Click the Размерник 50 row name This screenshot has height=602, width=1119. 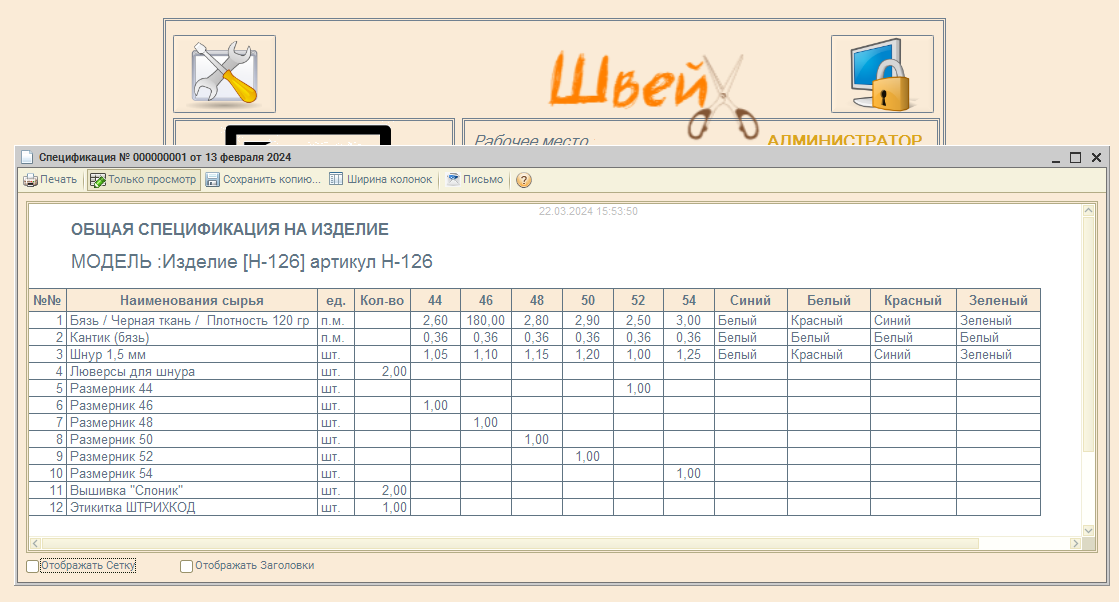191,439
